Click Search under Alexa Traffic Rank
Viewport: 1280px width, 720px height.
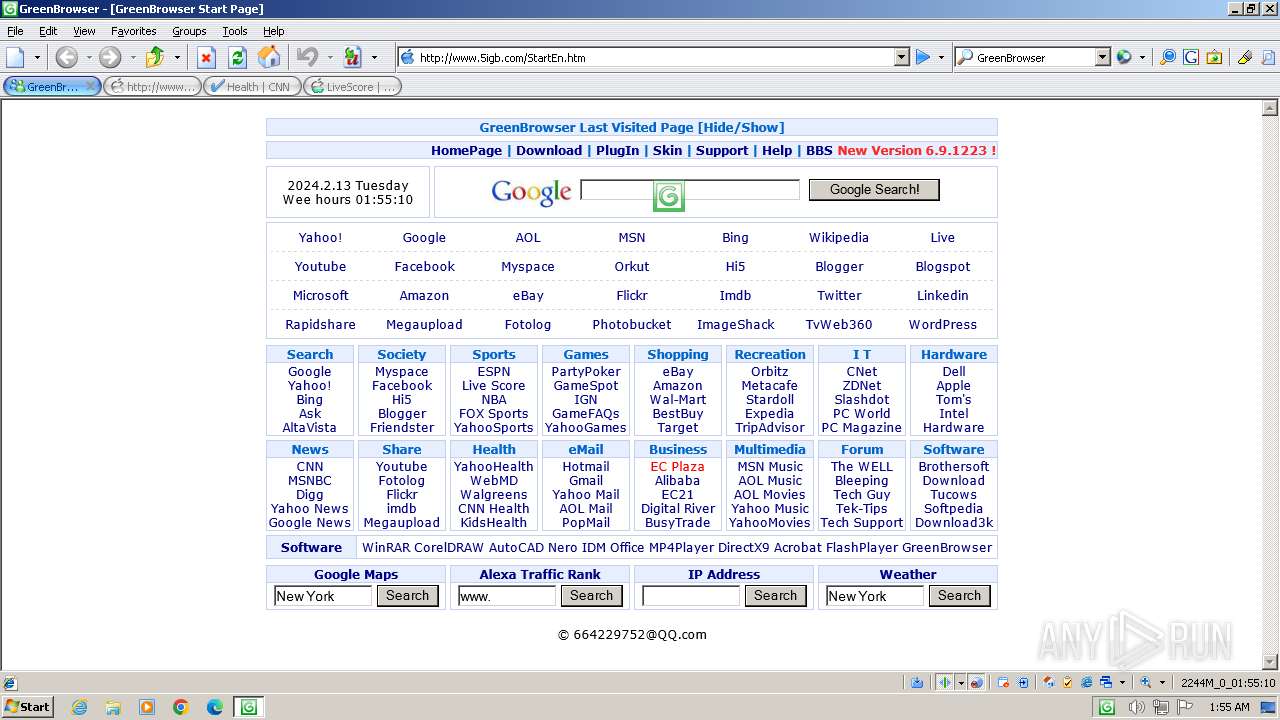pyautogui.click(x=591, y=595)
